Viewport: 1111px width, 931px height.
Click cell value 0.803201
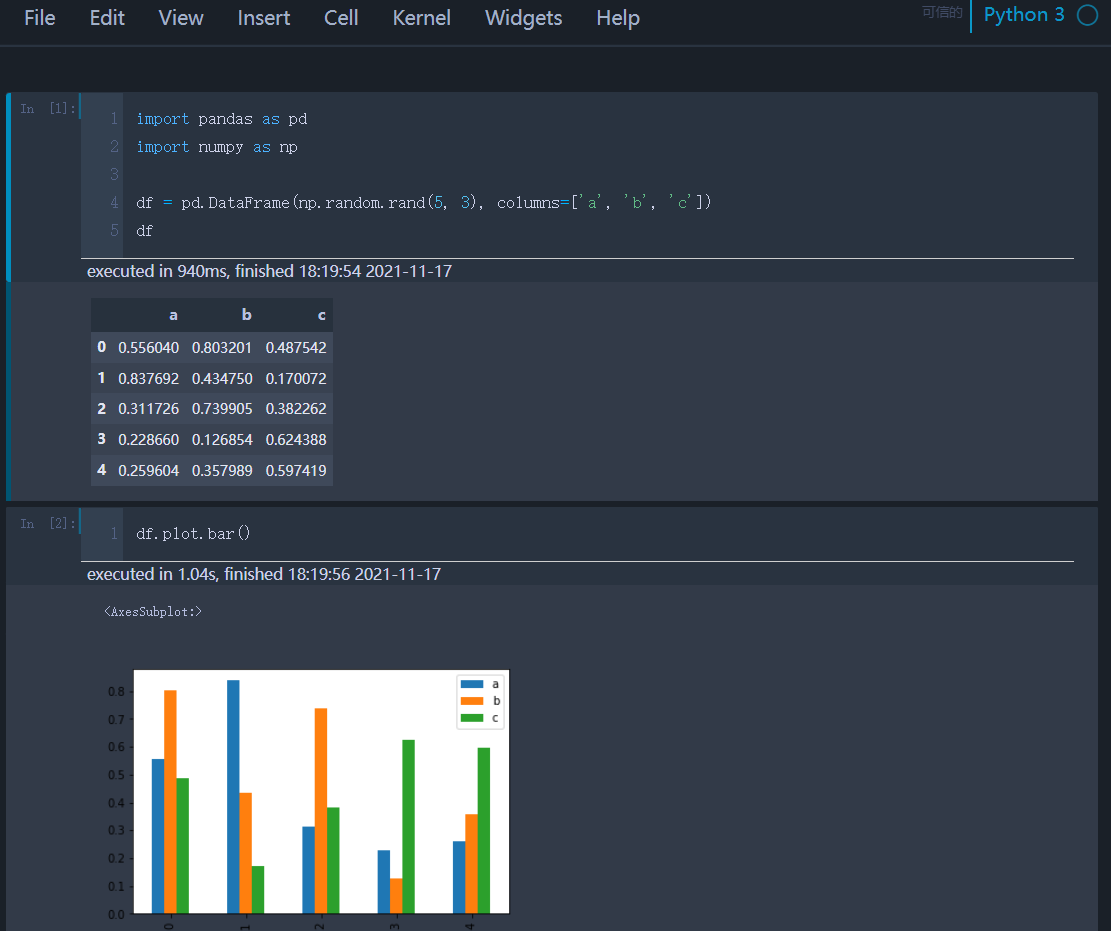[222, 348]
